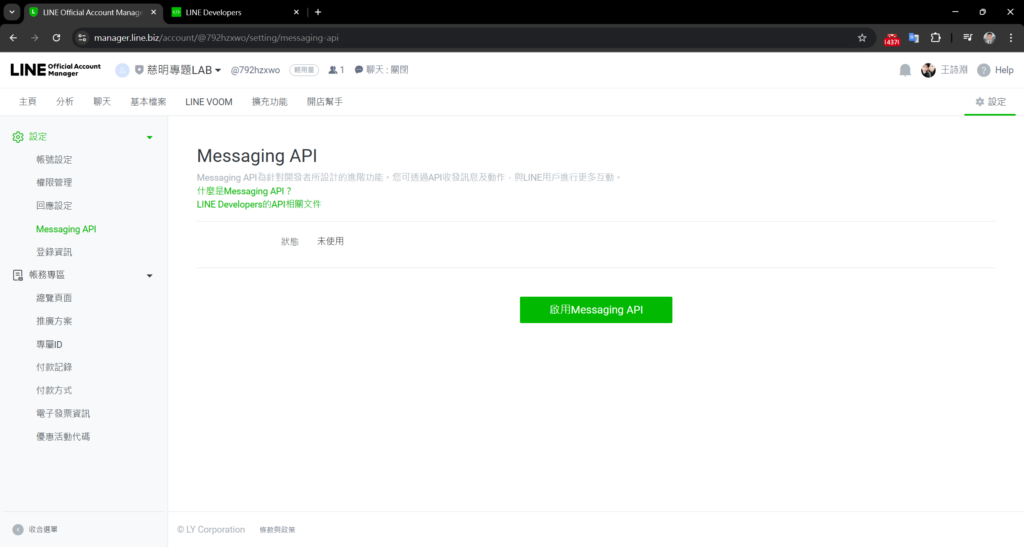
Task: Click the 王詩淵 user profile picture
Action: coord(928,70)
